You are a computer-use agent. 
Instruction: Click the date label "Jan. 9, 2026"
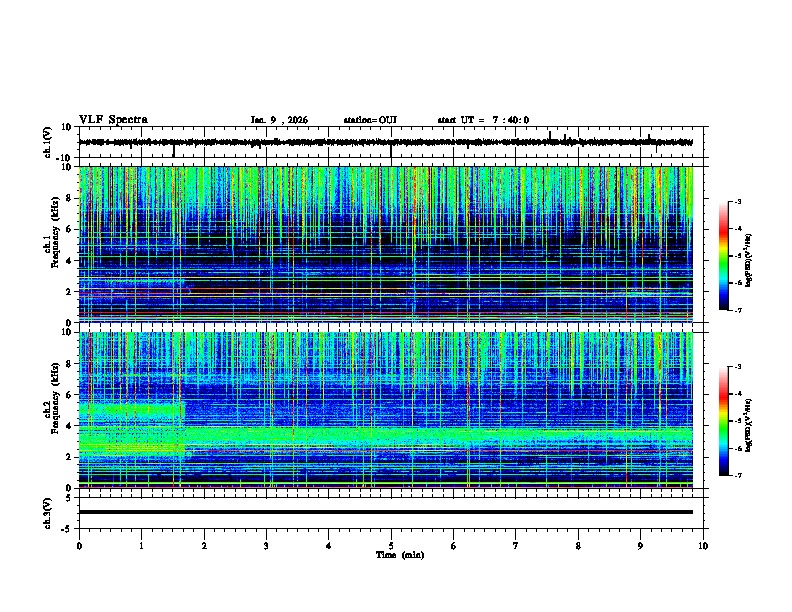(279, 120)
